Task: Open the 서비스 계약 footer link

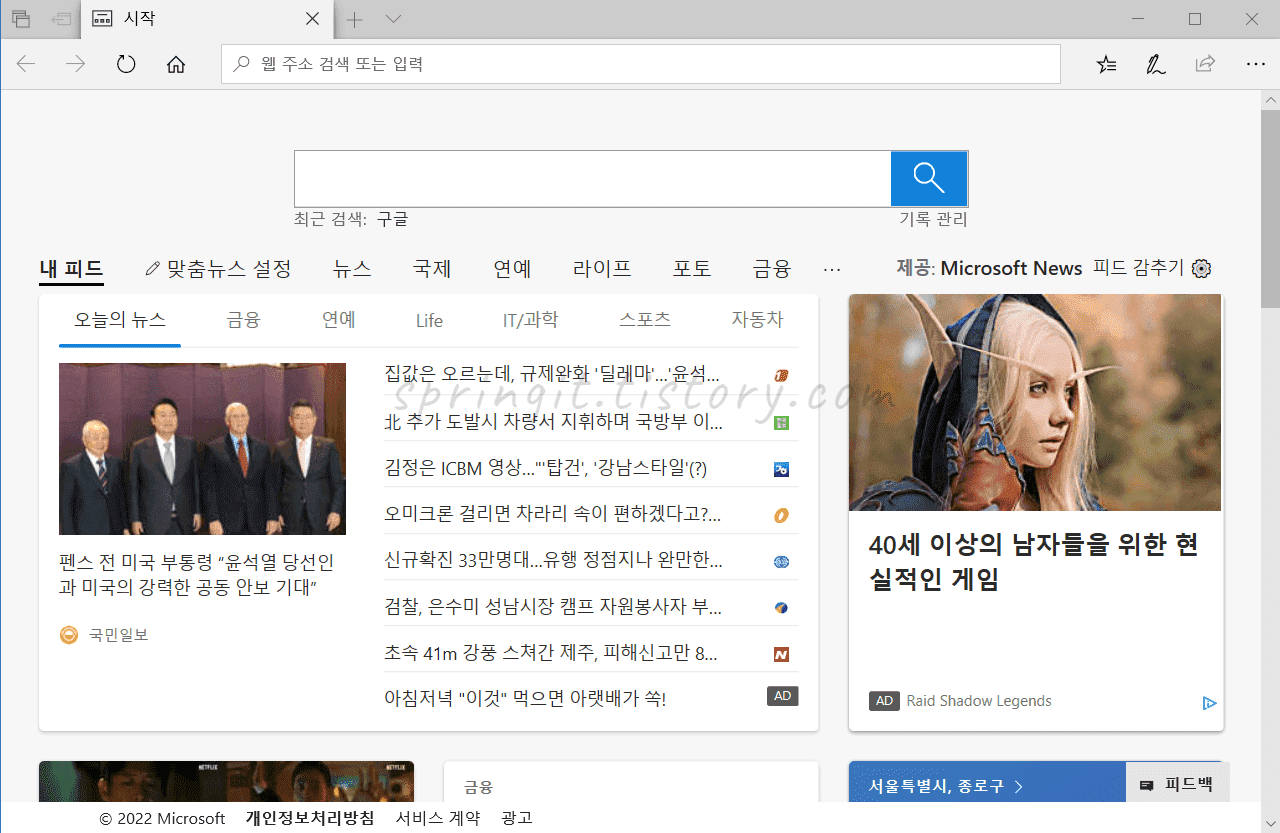Action: pyautogui.click(x=438, y=818)
